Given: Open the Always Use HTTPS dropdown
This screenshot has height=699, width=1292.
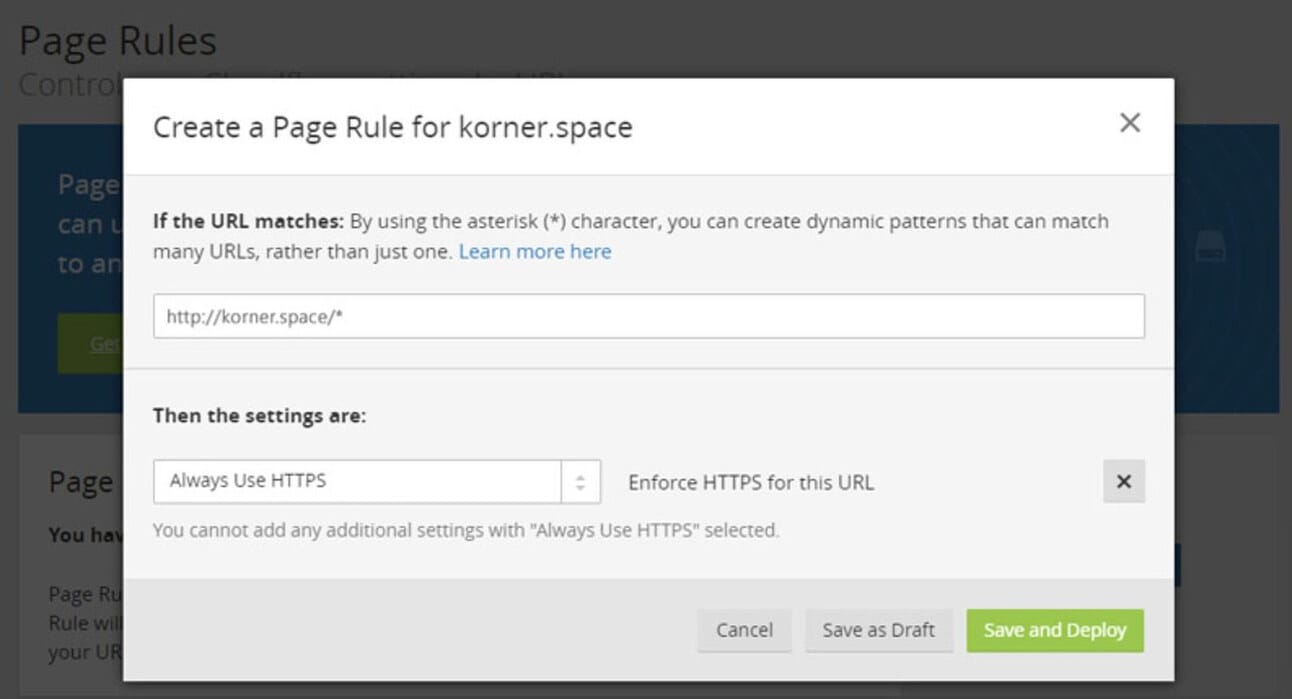Looking at the screenshot, I should 357,481.
